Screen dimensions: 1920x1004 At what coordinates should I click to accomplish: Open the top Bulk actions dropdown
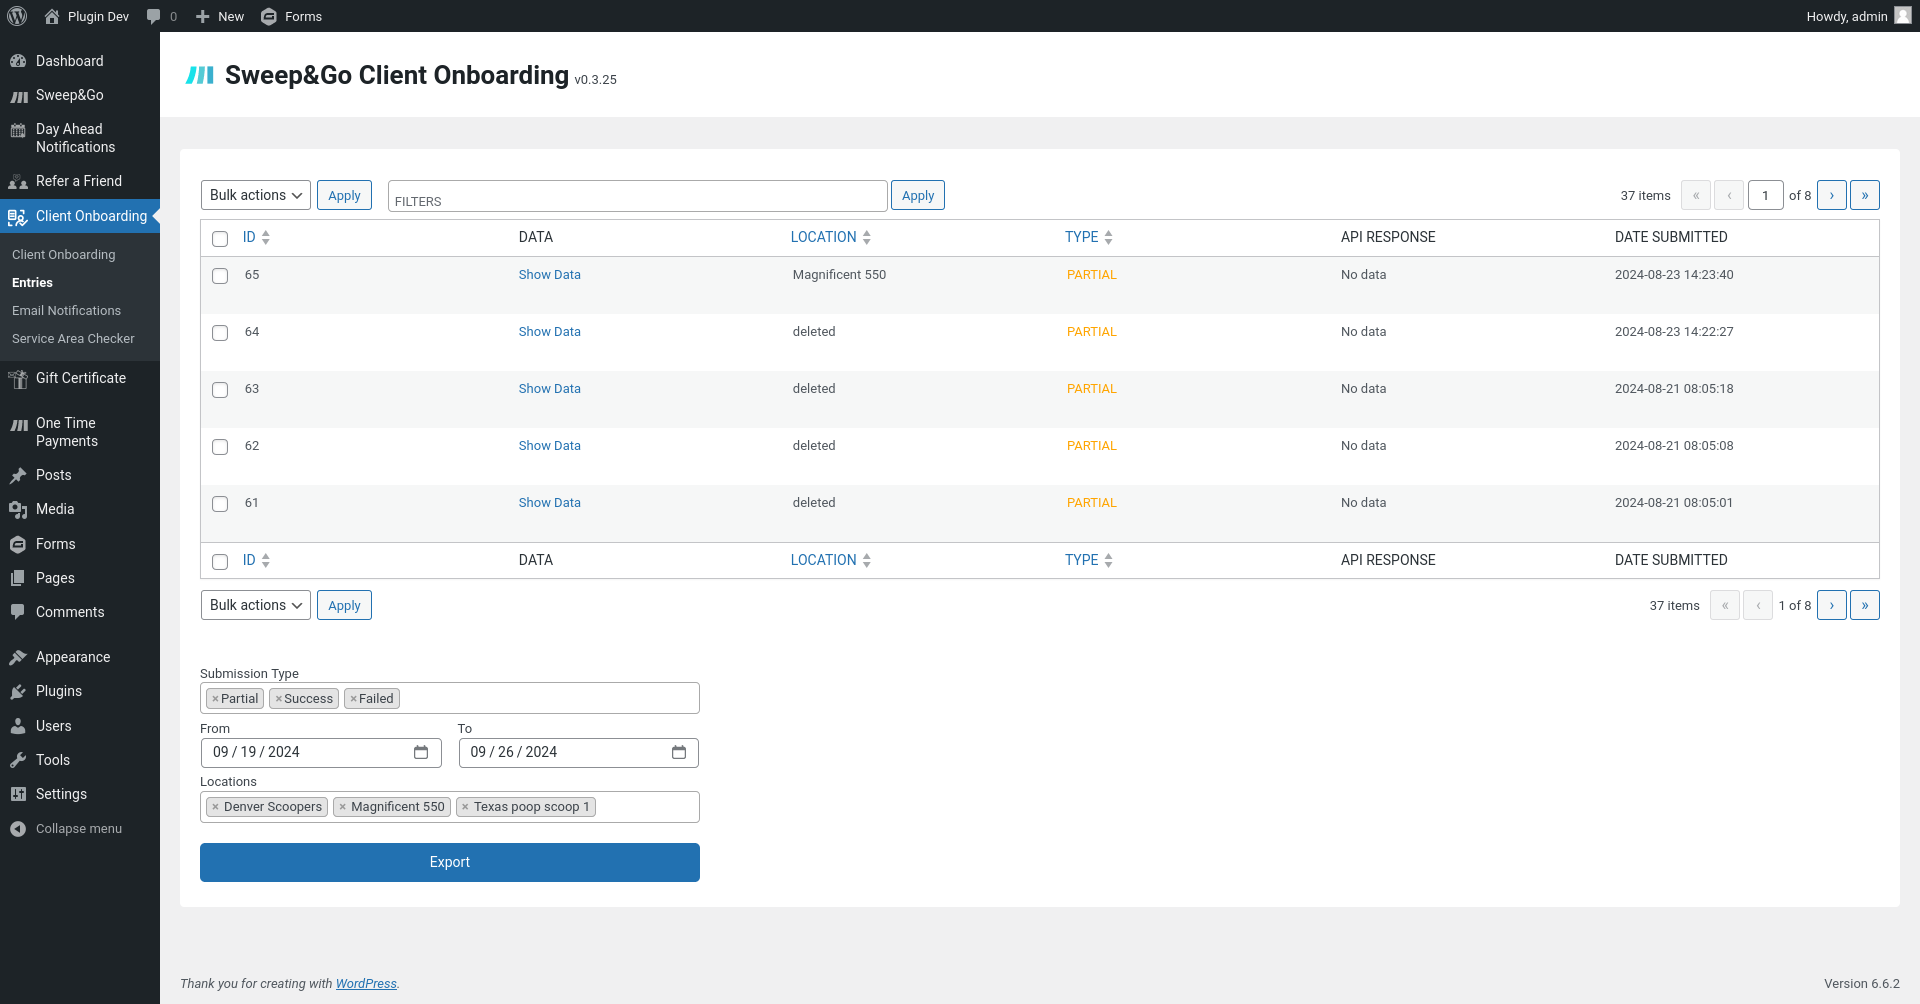(256, 195)
